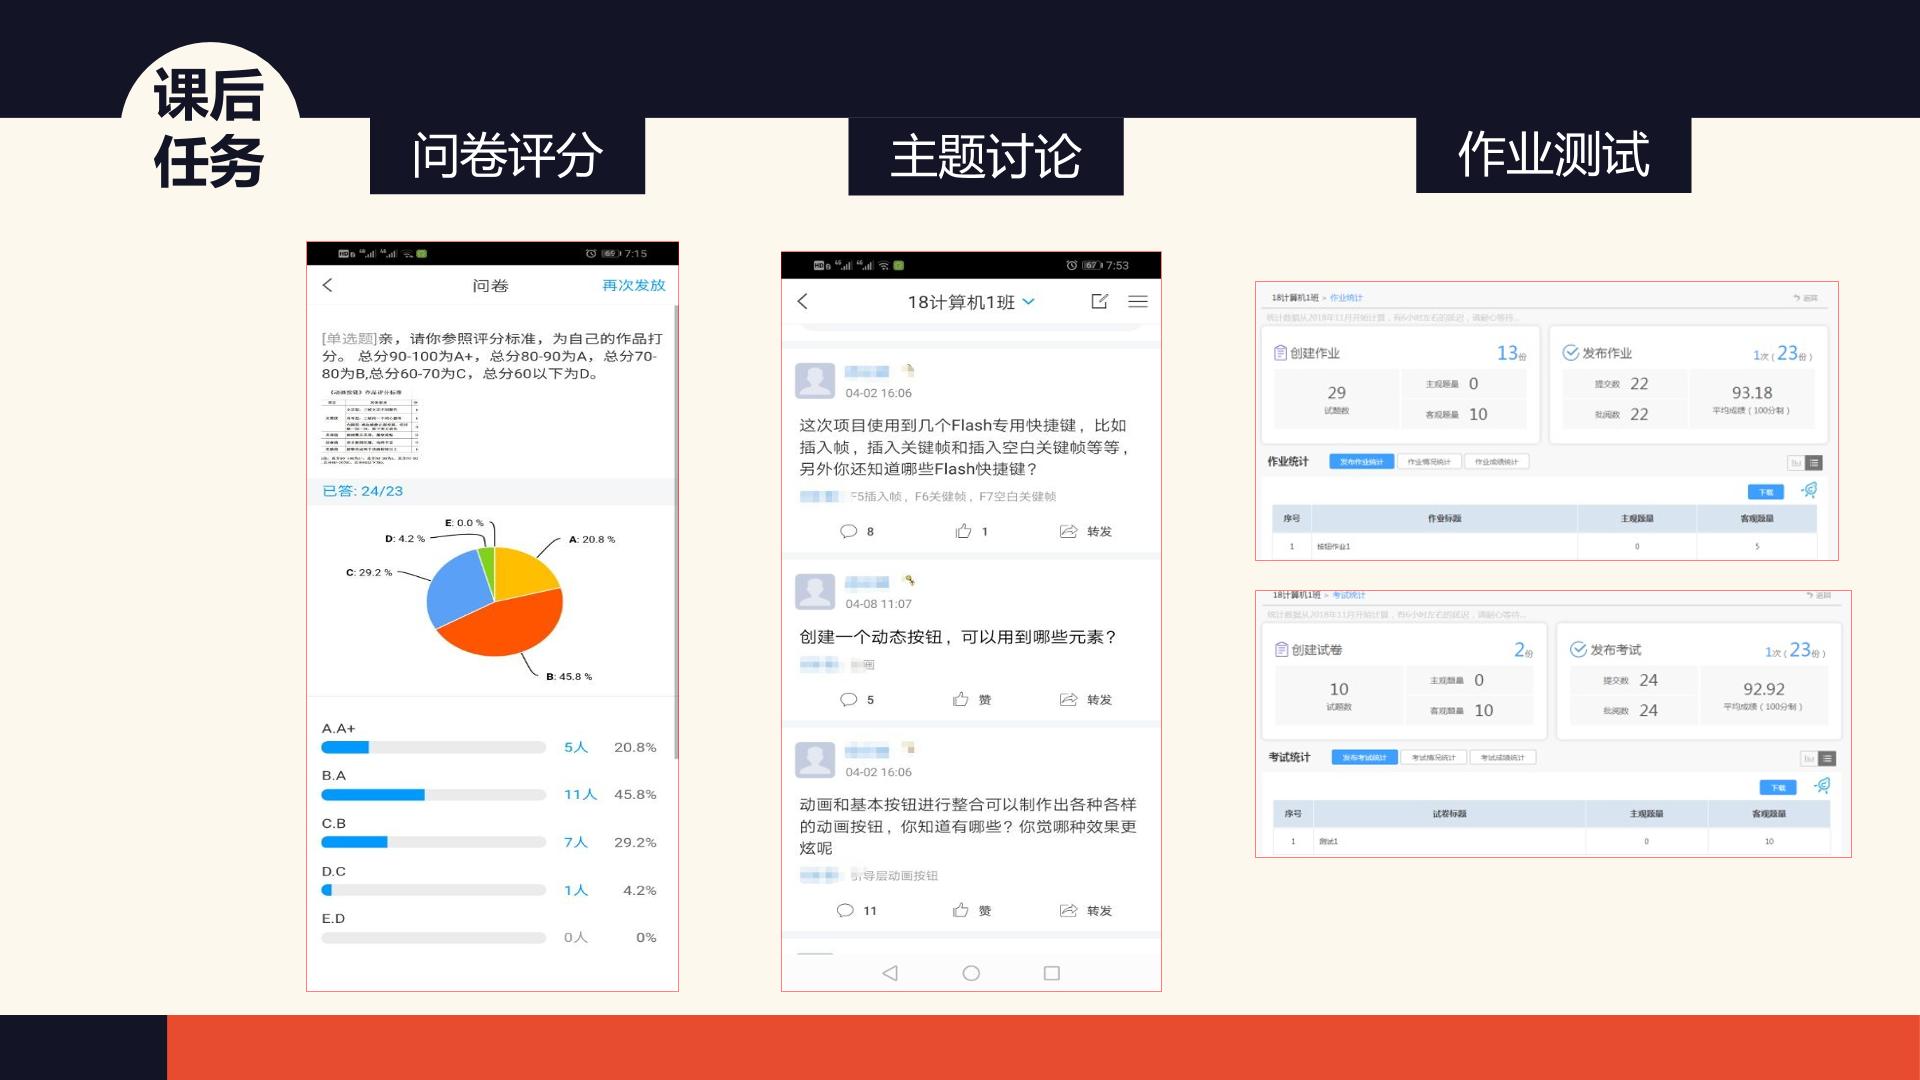Image resolution: width=1920 pixels, height=1080 pixels.
Task: Switch exam statistics to list view
Action: 1827,759
